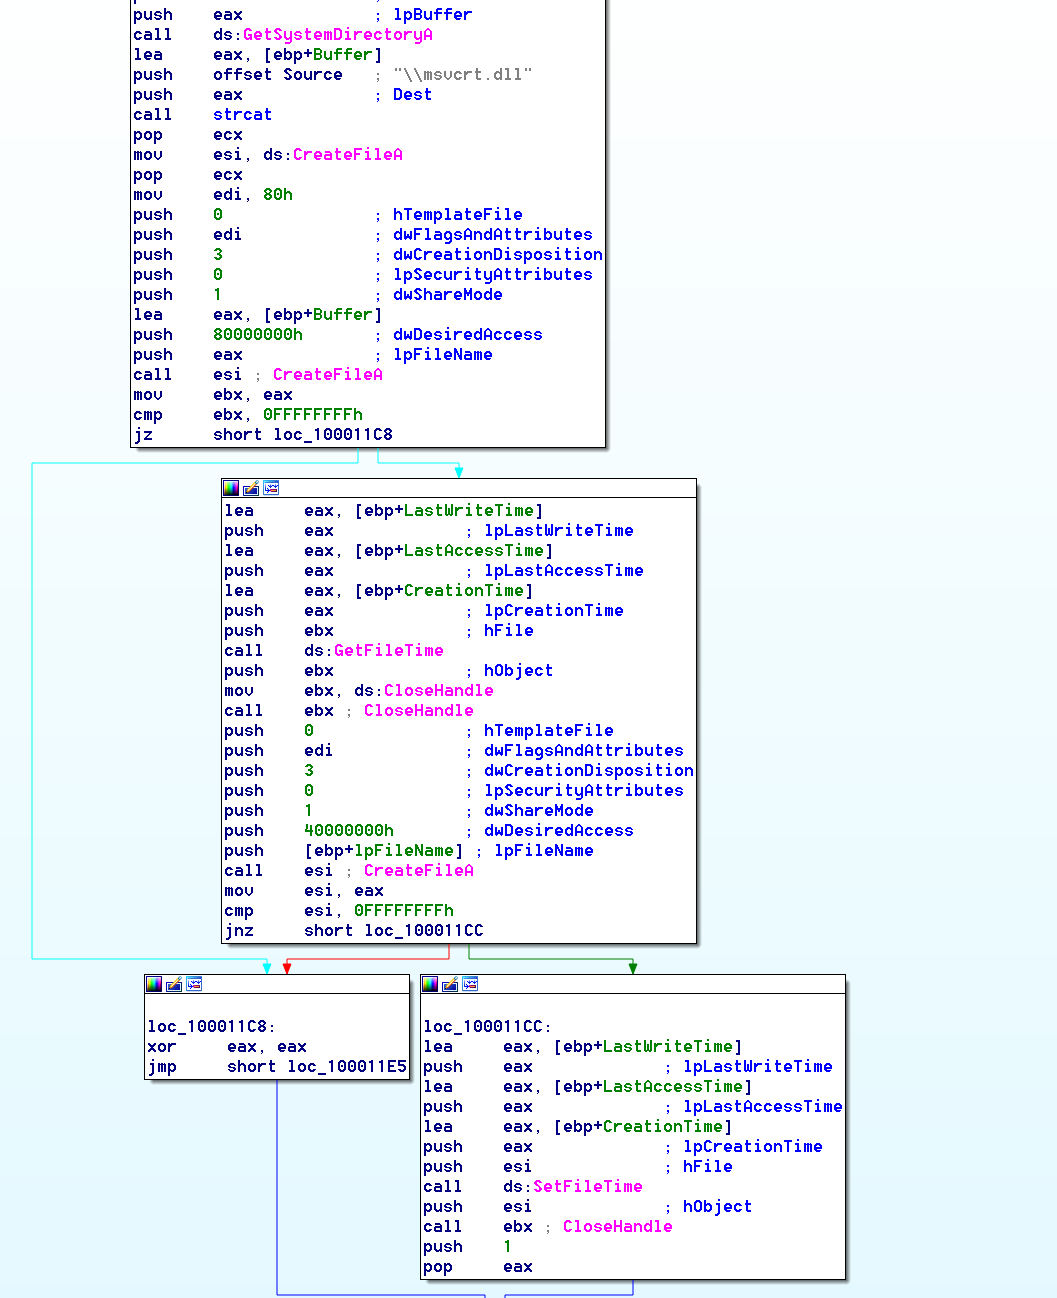Click the pencil edit icon of the loc_100011C8 block
This screenshot has height=1298, width=1057.
click(x=174, y=984)
